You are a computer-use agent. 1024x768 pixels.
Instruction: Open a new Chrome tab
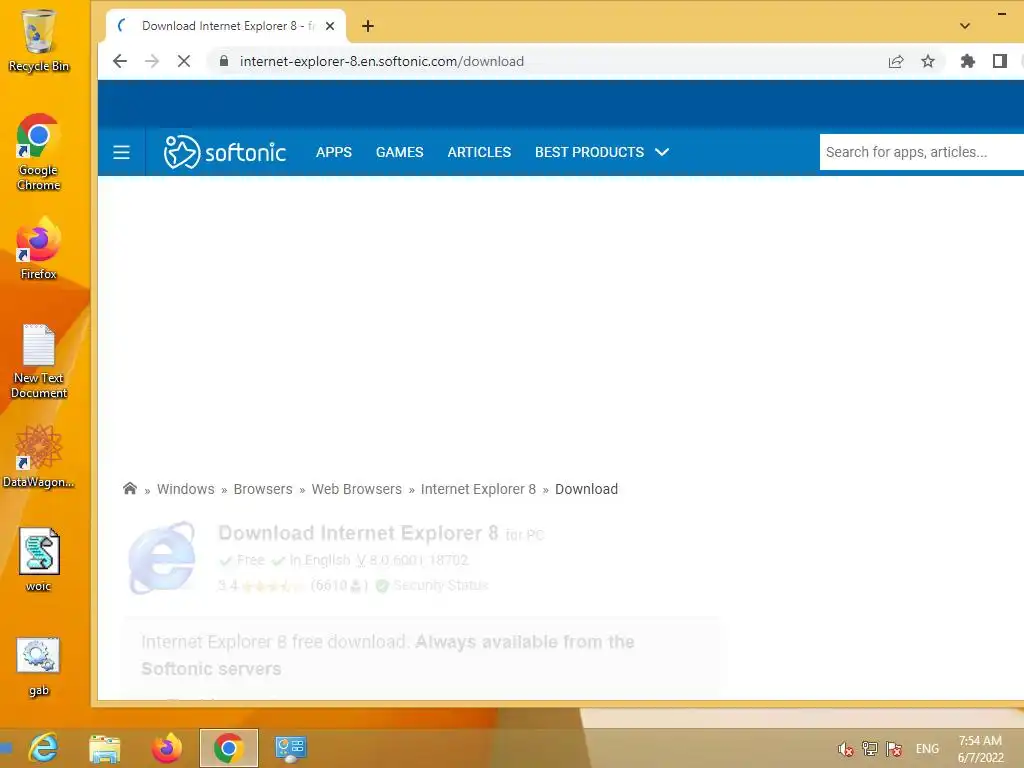368,26
